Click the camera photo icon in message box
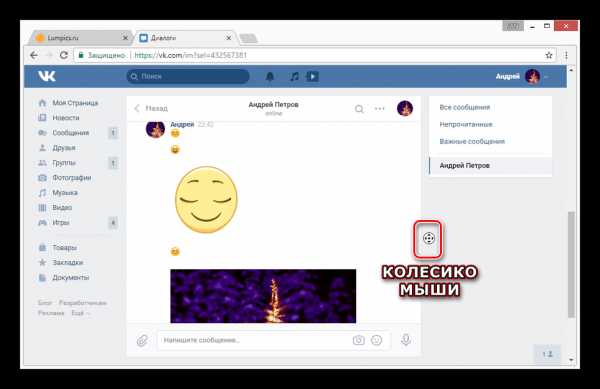Image resolution: width=600 pixels, height=389 pixels. pyautogui.click(x=359, y=340)
